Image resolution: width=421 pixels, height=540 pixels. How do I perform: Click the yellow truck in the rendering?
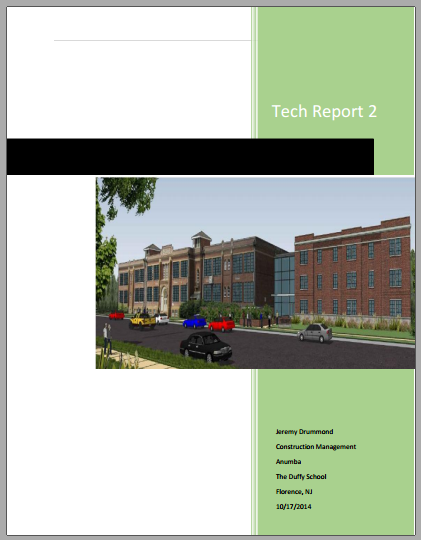143,321
